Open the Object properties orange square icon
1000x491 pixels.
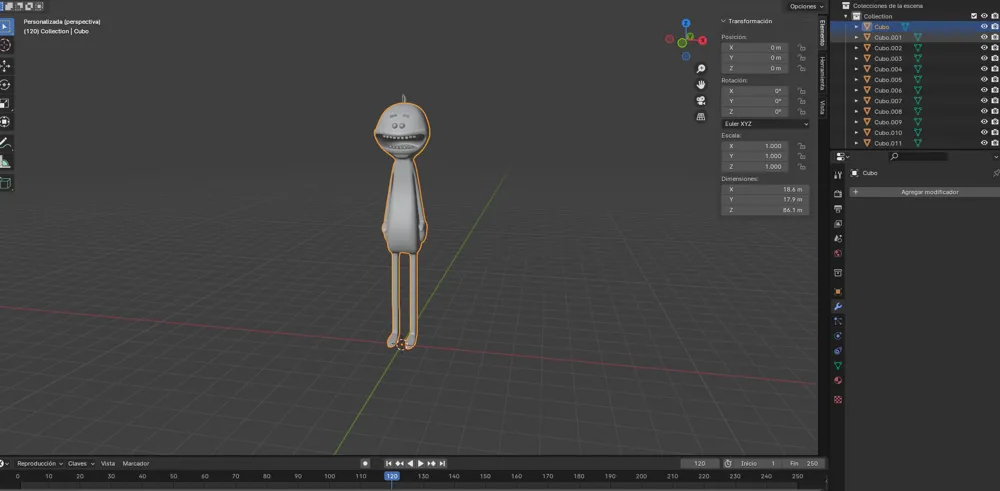point(838,291)
